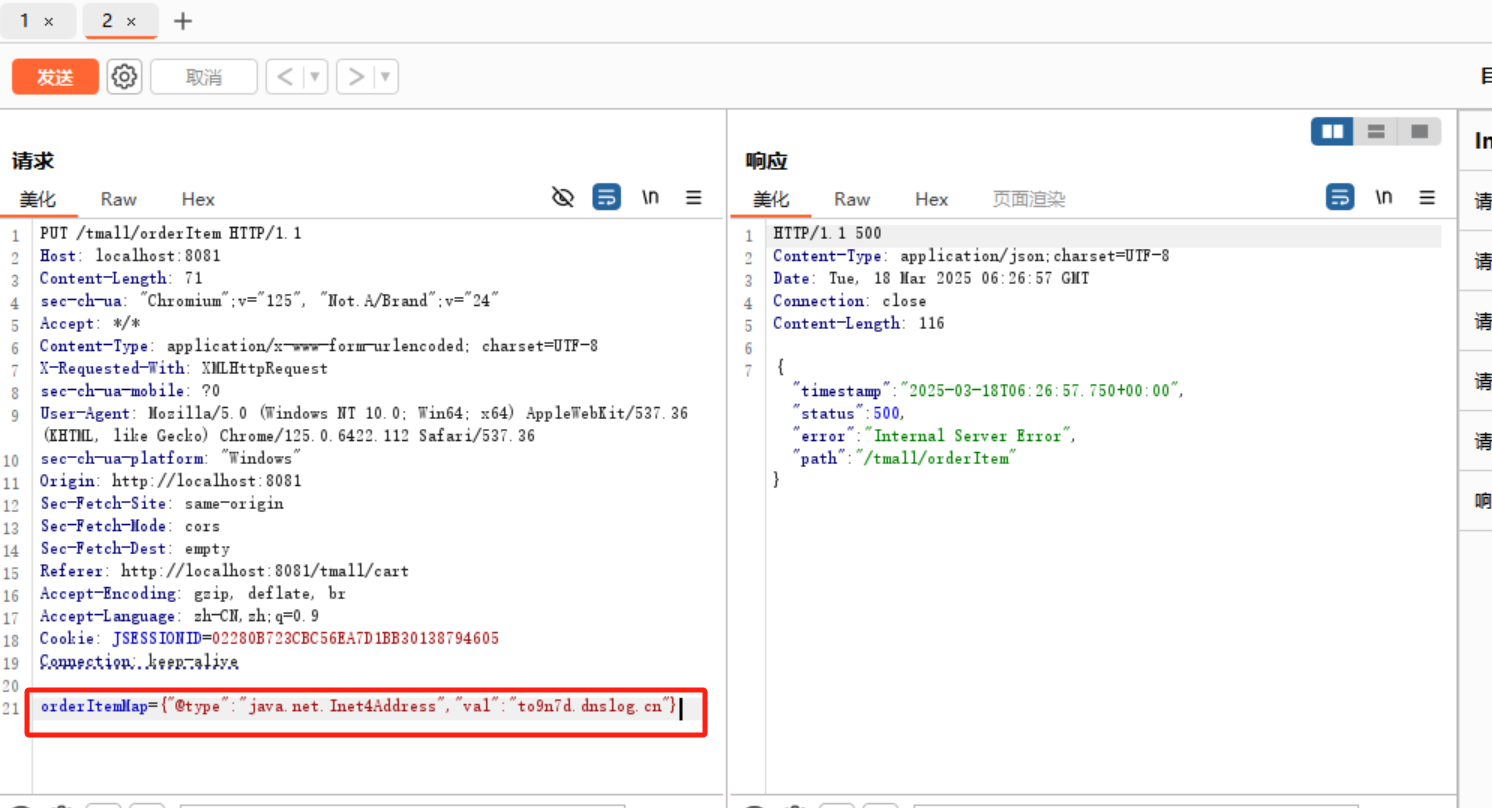Select response 页面渲染 render tab
1492x808 pixels.
1029,199
